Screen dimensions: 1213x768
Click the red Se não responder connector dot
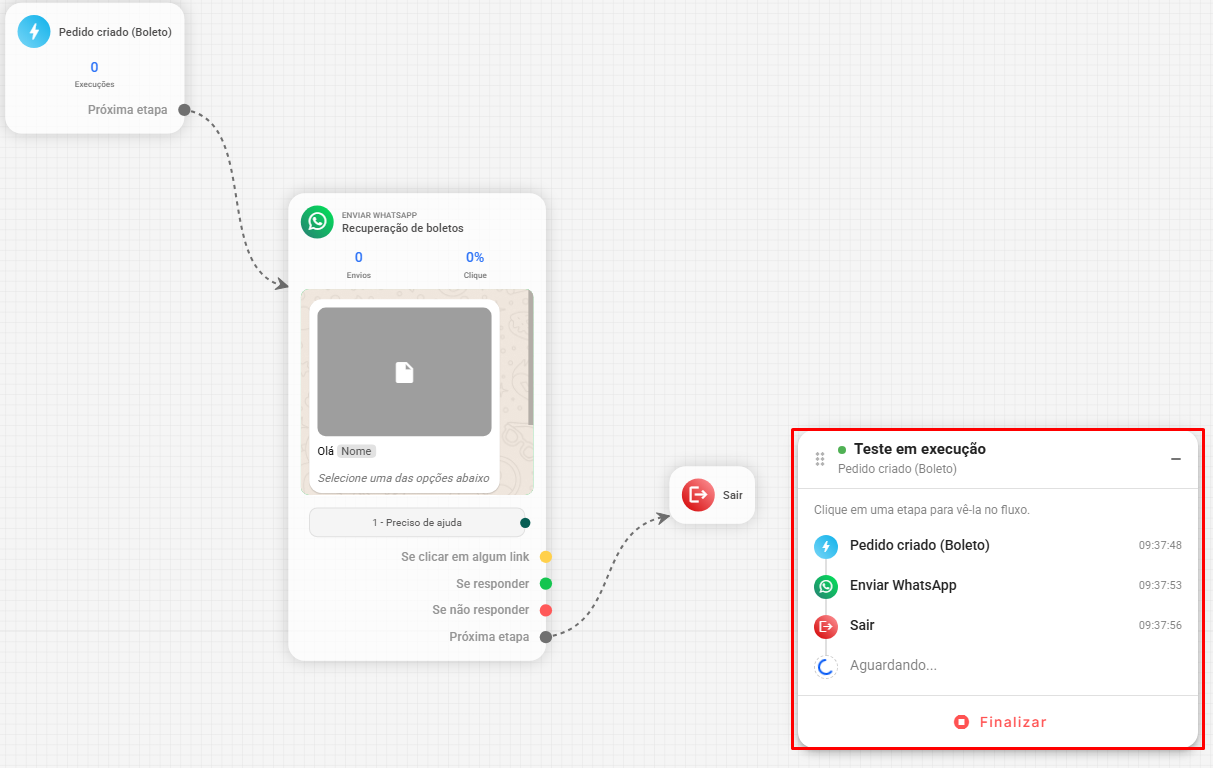[546, 610]
